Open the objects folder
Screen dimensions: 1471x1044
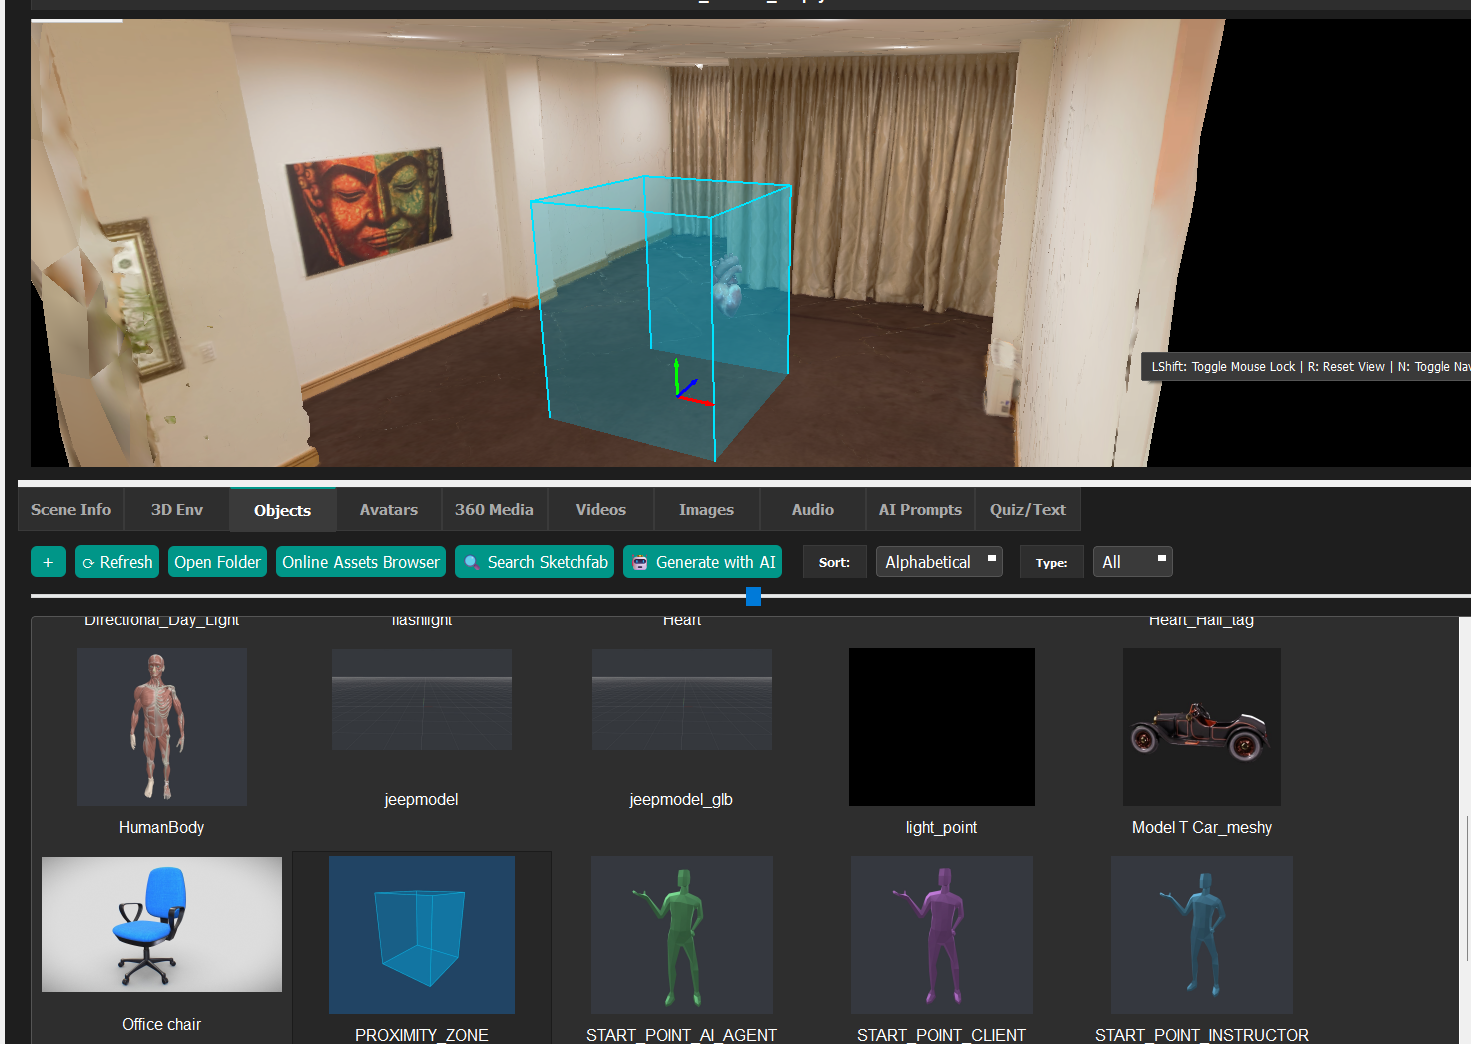point(217,562)
